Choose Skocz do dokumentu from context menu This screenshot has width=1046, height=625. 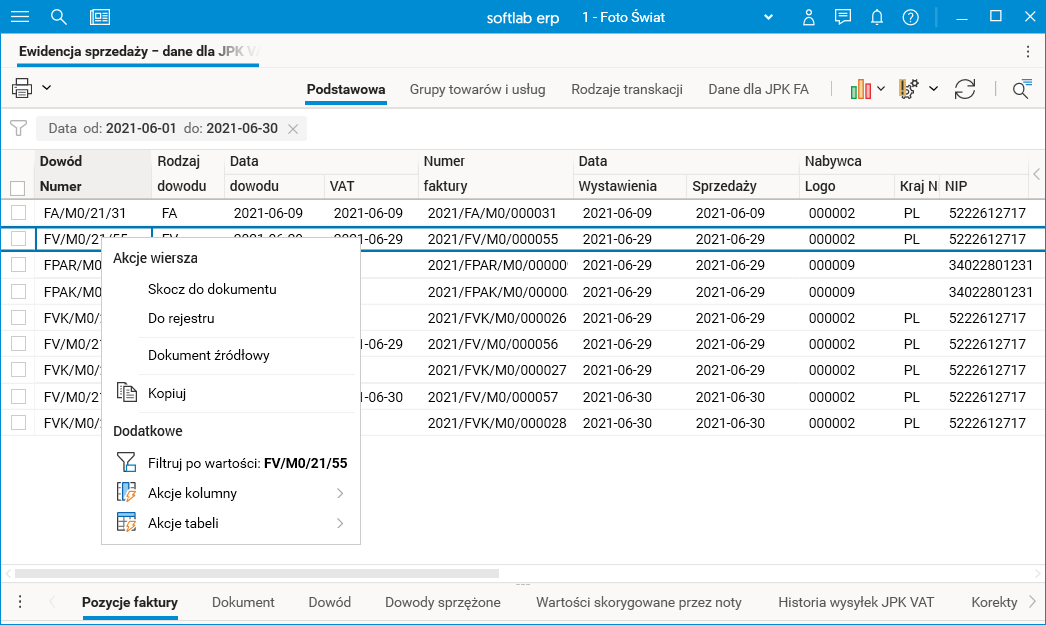212,289
